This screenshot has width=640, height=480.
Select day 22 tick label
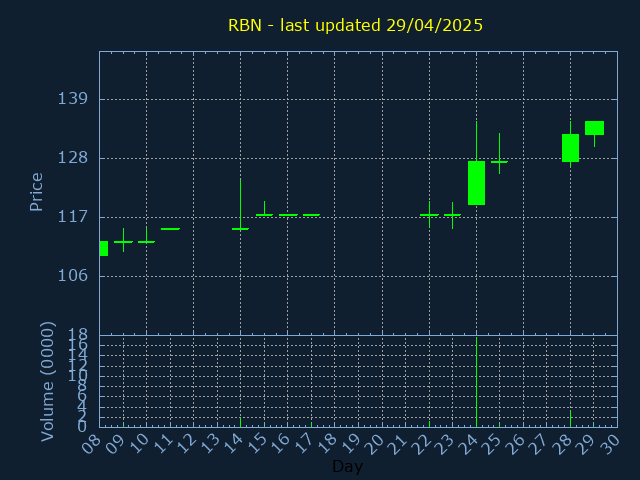pos(421,444)
